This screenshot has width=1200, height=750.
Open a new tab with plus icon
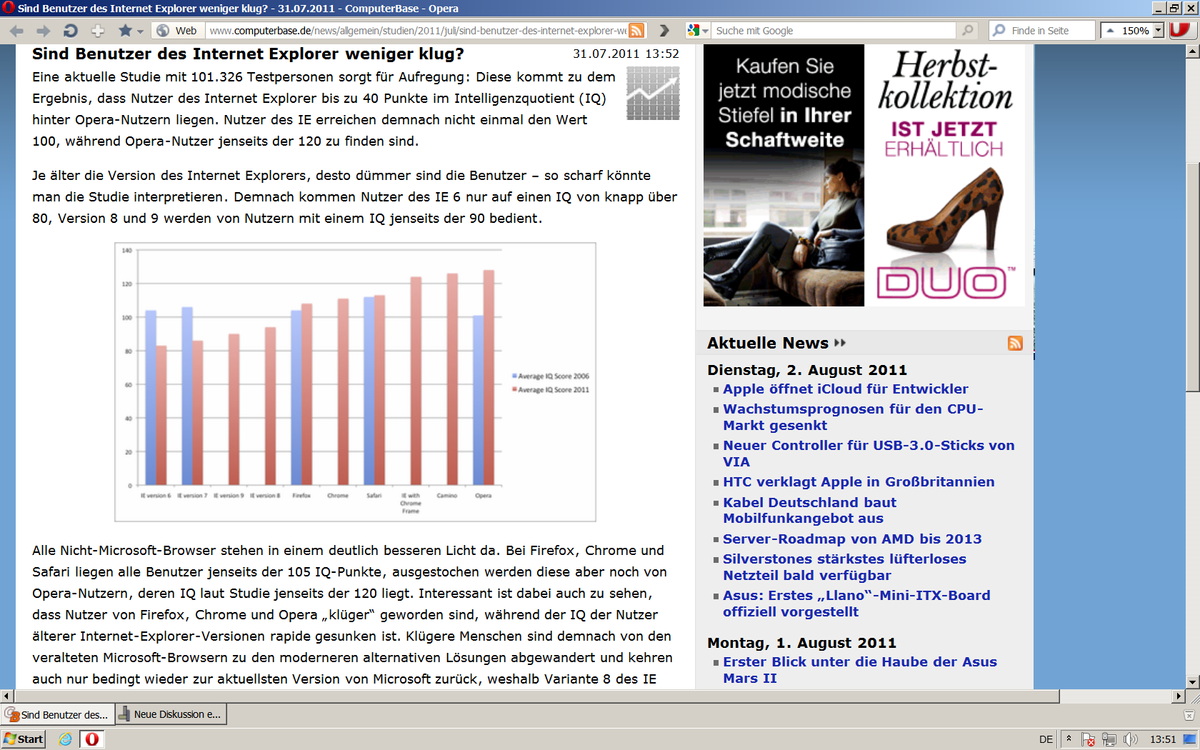(98, 31)
